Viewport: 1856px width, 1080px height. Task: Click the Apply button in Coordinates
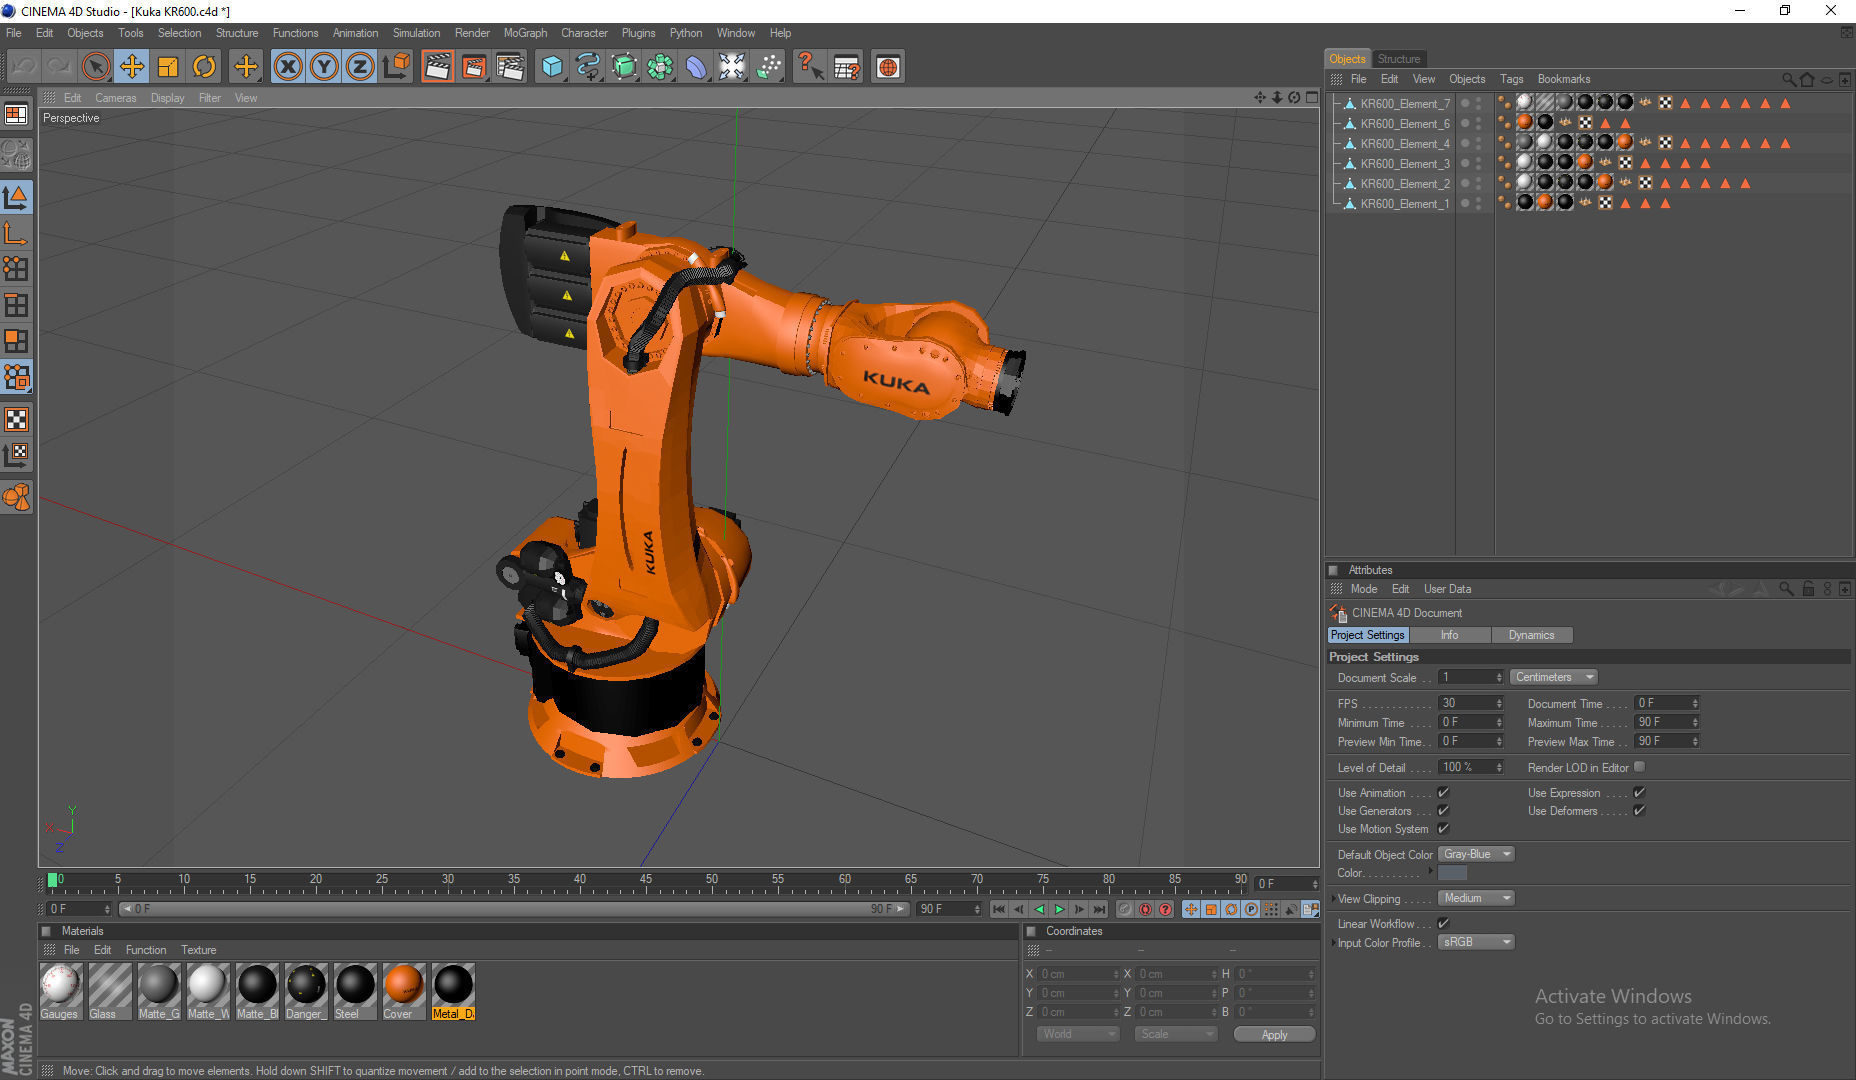[x=1274, y=1034]
